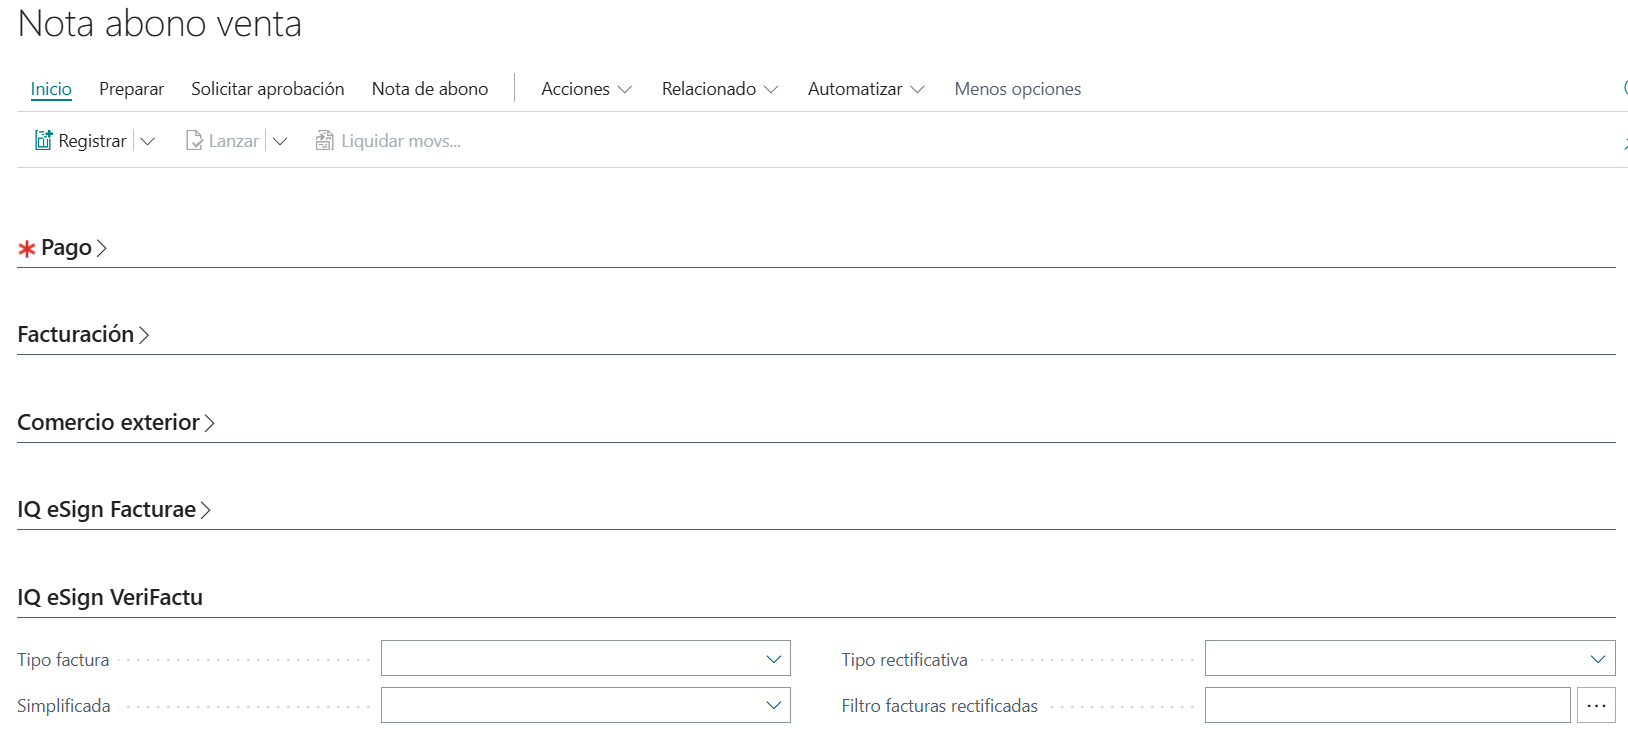Expand the IQ eSign Facturae section
Image resolution: width=1628 pixels, height=742 pixels.
click(106, 510)
